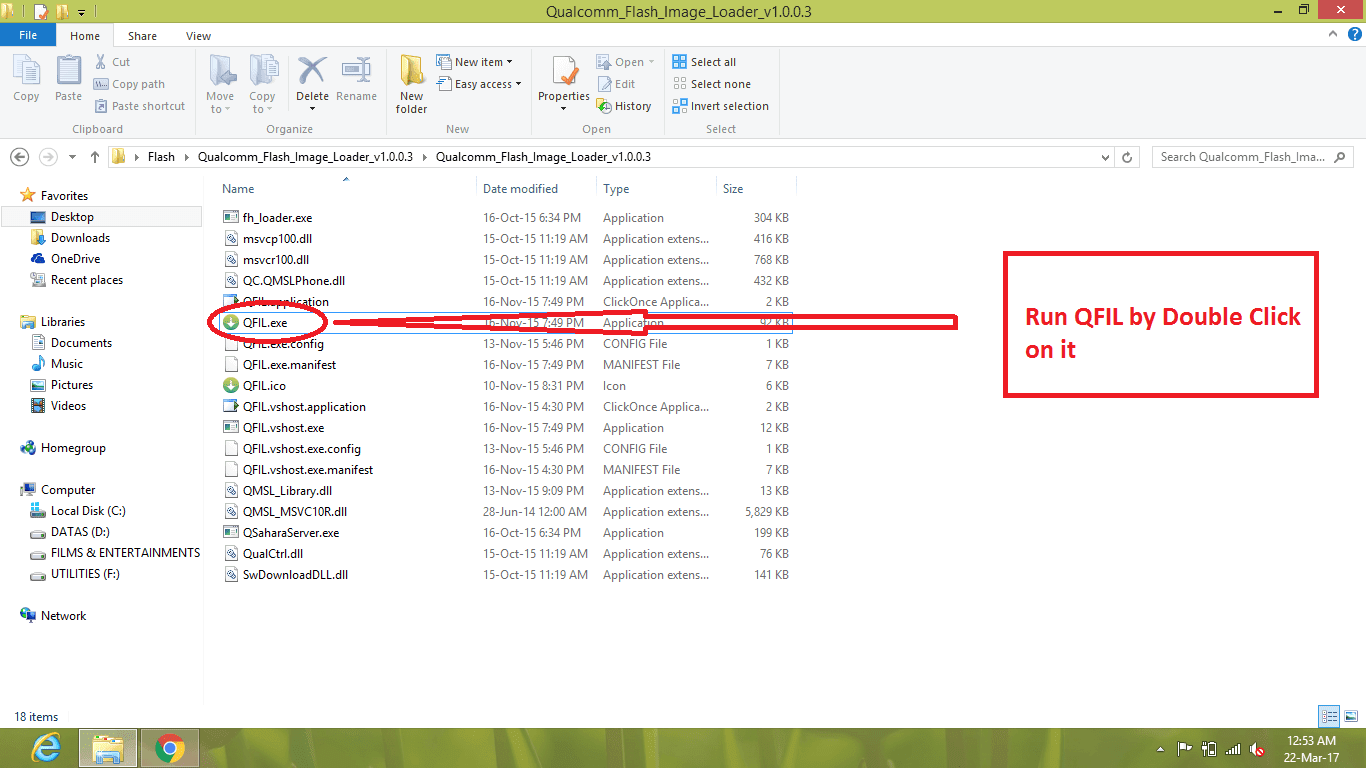Switch to large icons view button

1351,716
